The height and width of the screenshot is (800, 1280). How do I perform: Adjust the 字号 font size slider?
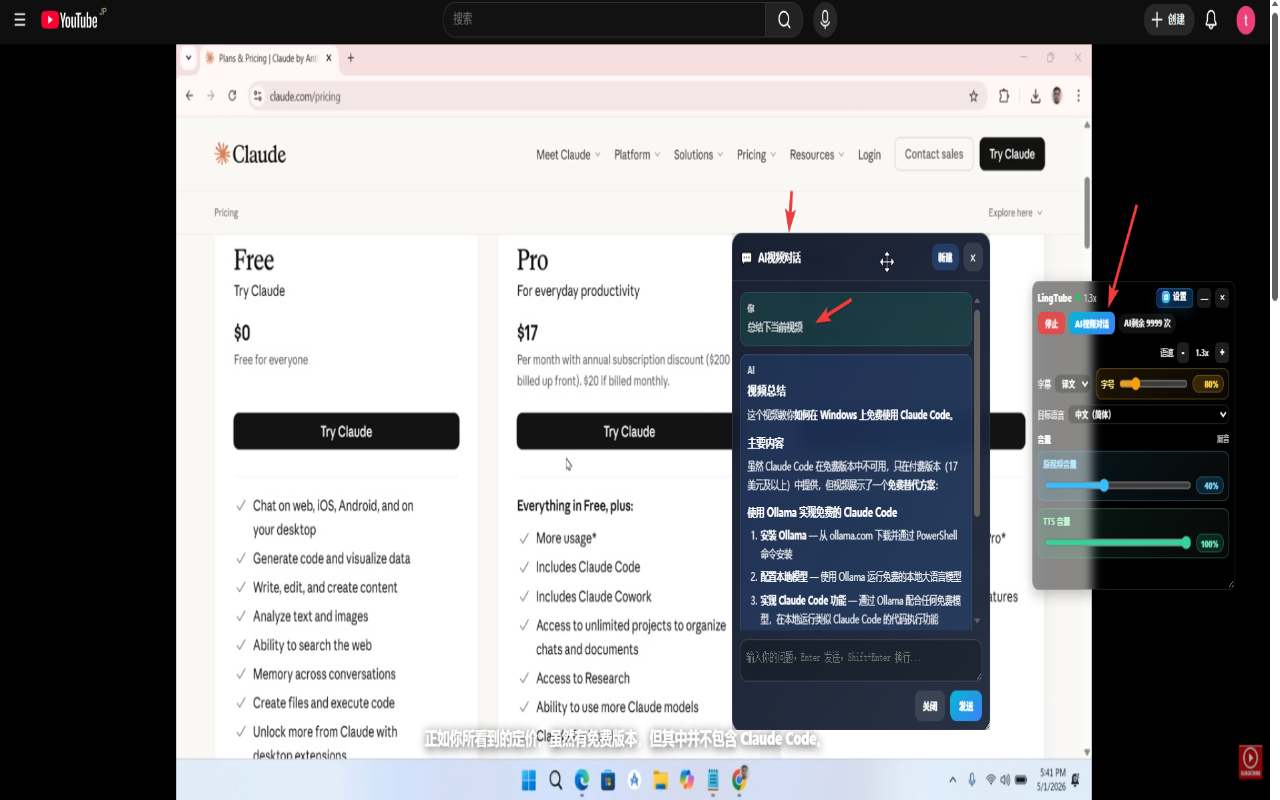tap(1153, 384)
